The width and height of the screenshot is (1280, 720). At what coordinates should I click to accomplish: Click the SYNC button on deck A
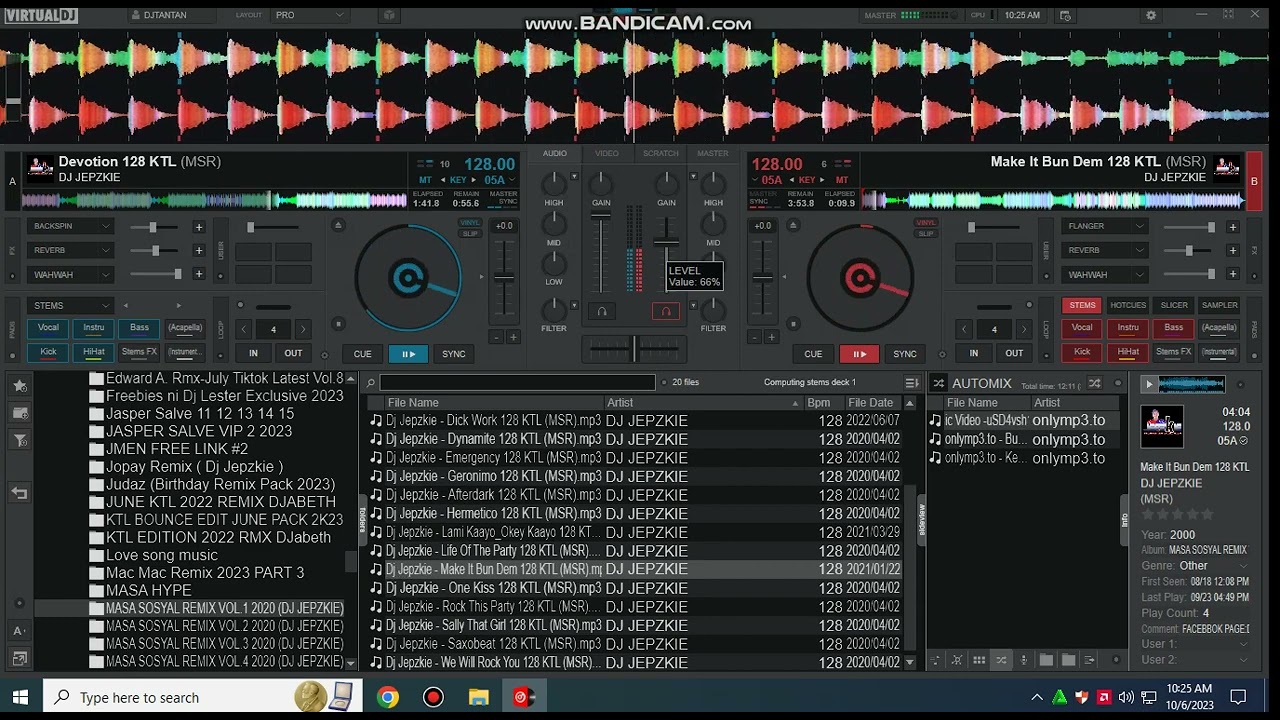tap(454, 354)
